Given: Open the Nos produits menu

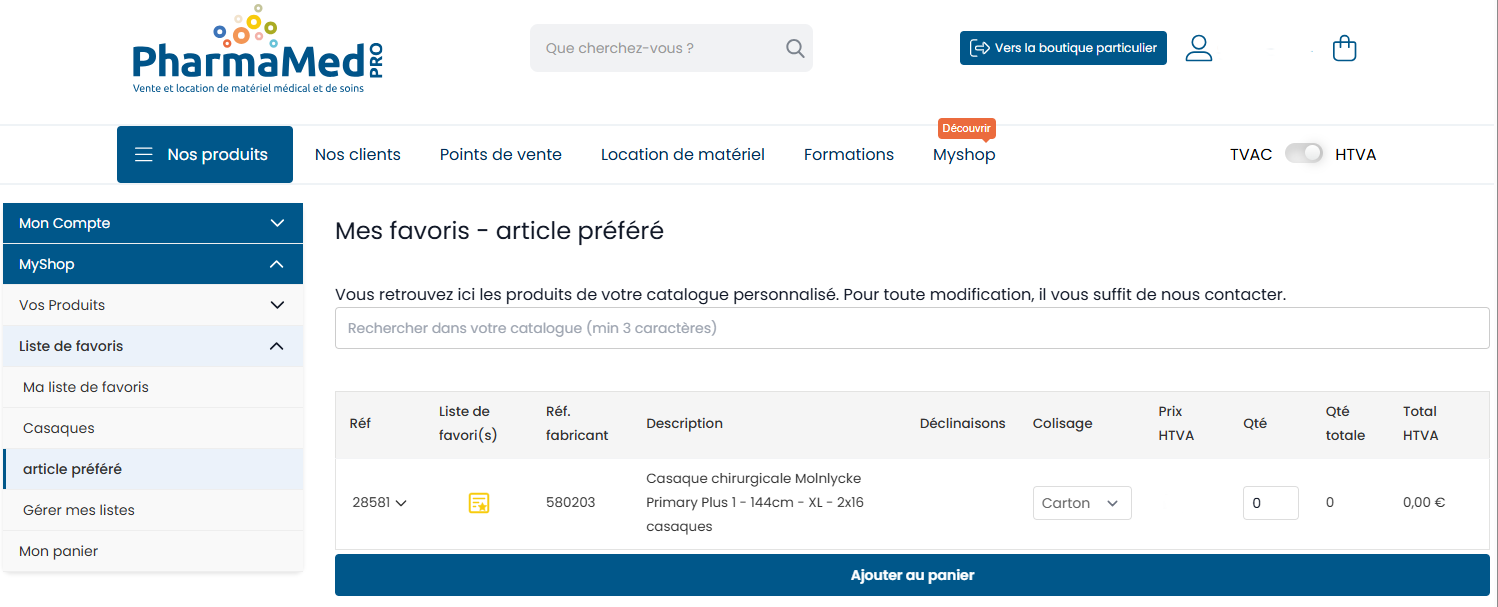Looking at the screenshot, I should coord(205,154).
